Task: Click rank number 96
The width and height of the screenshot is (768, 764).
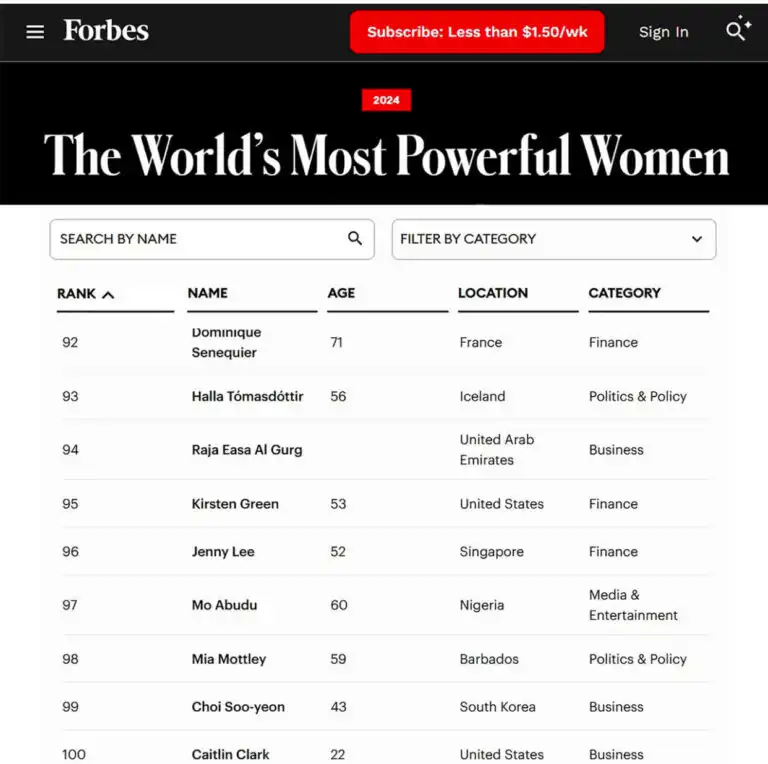Action: pos(70,551)
